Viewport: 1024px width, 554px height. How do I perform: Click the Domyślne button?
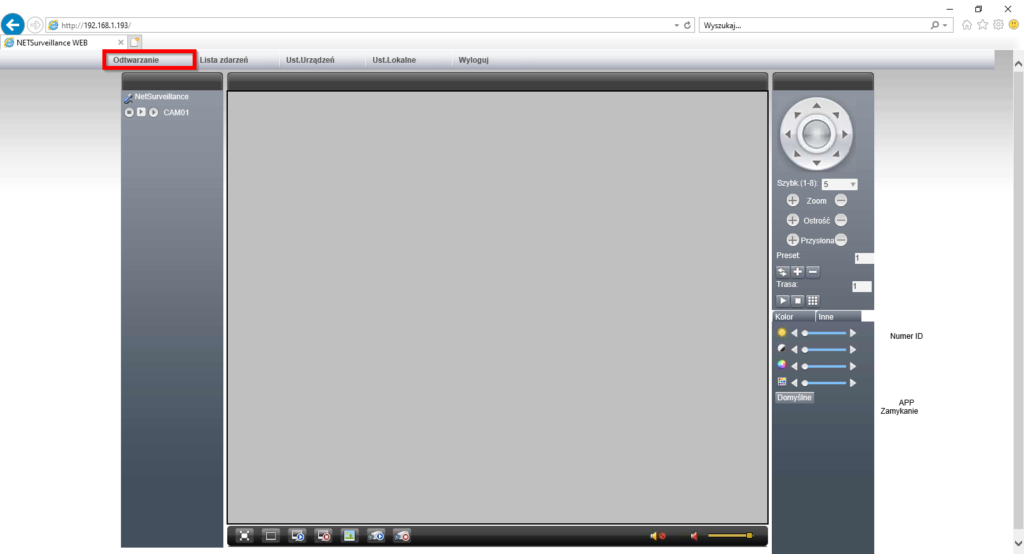pyautogui.click(x=795, y=397)
